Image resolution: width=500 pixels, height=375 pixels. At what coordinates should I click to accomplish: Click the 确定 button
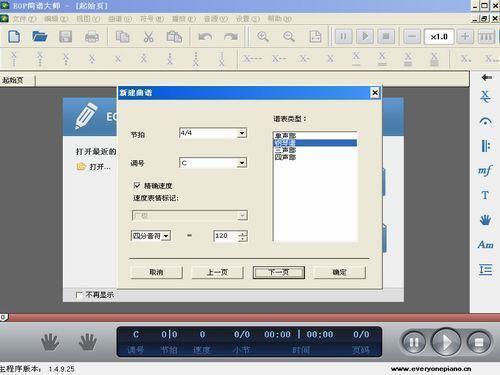click(x=340, y=272)
